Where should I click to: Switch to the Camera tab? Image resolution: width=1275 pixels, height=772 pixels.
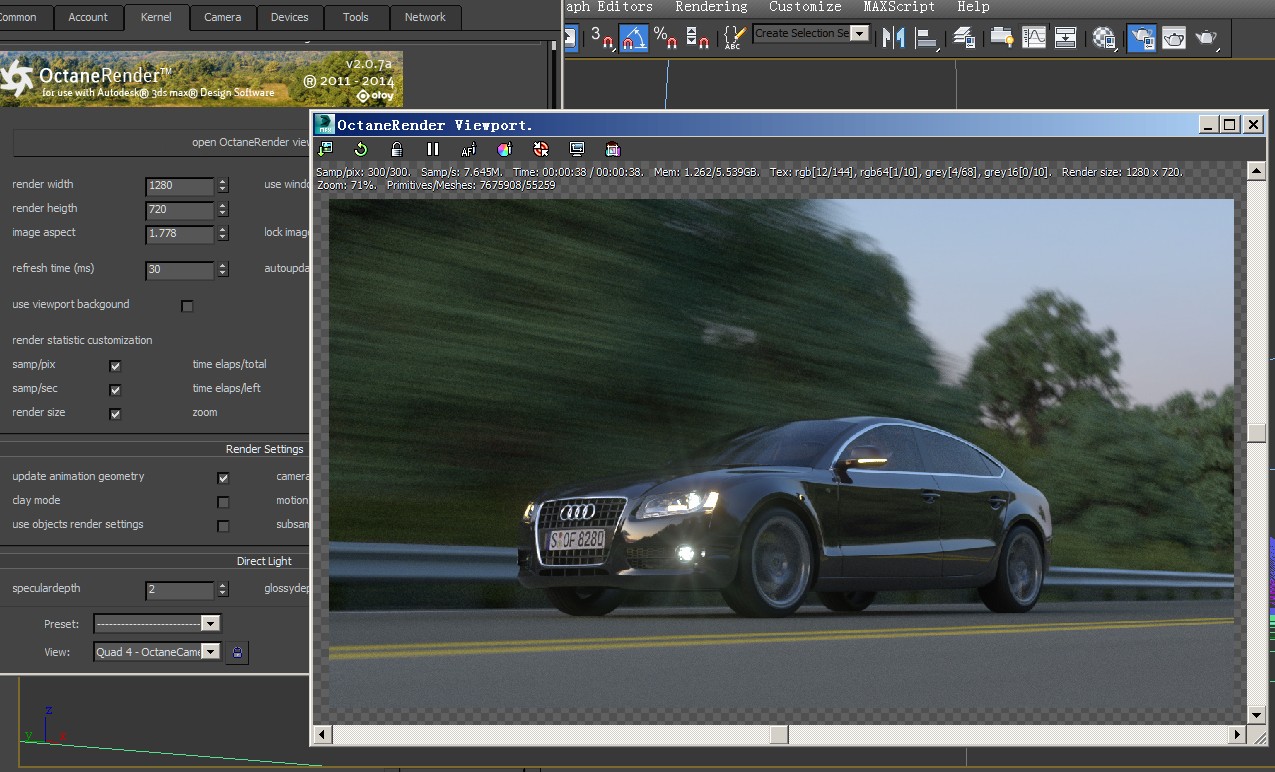222,17
